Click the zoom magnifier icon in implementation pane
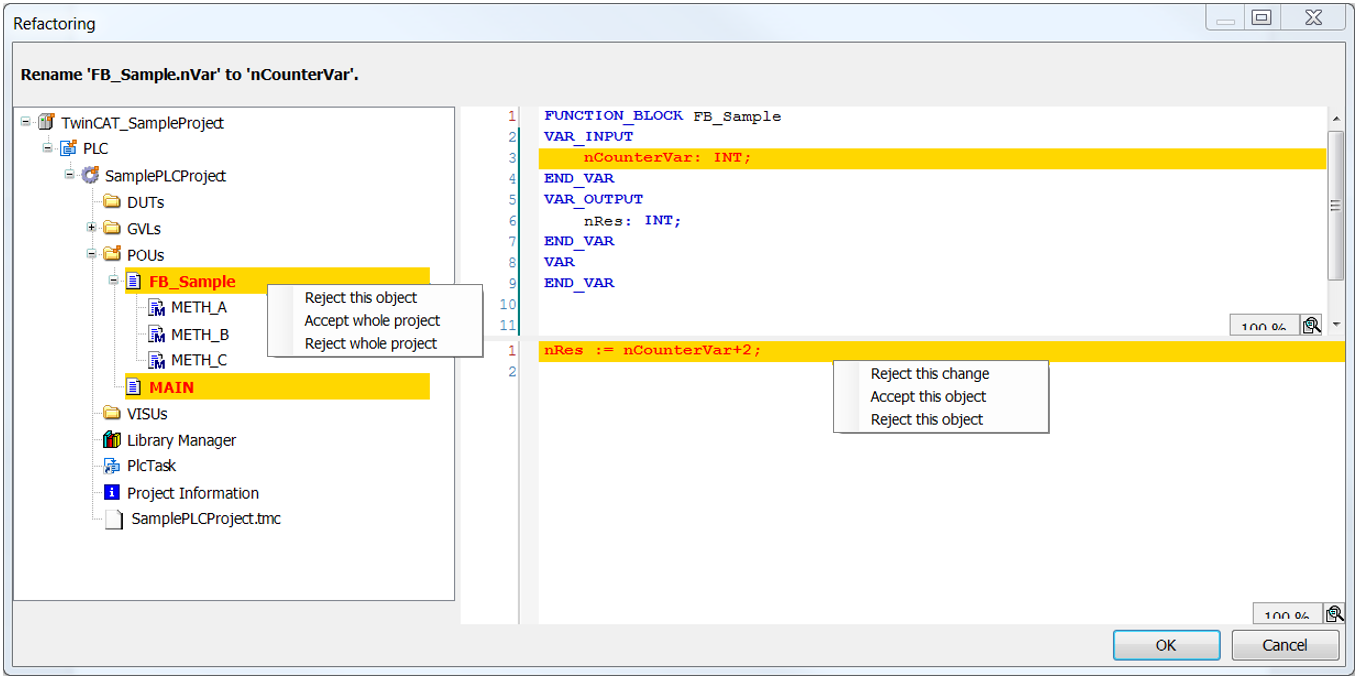The width and height of the screenshot is (1360, 680). click(x=1334, y=614)
